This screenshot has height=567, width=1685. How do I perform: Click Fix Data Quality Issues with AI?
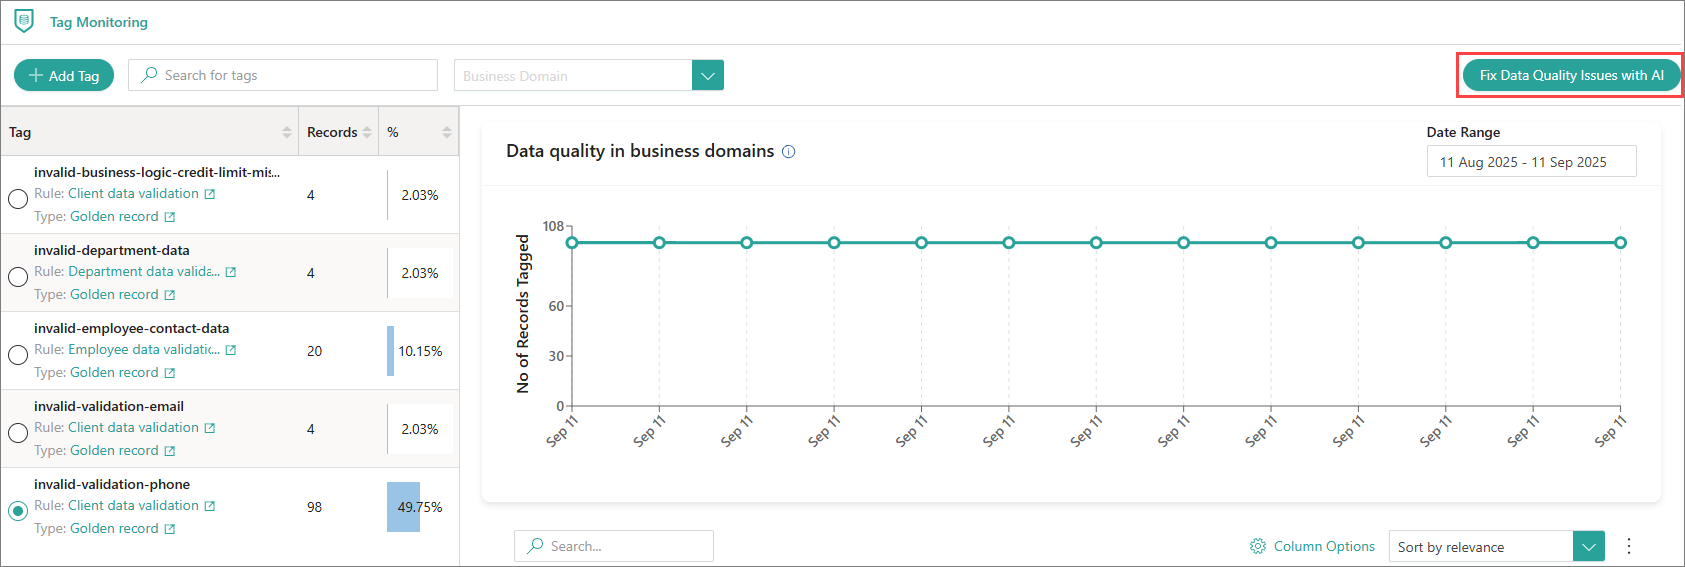click(1571, 75)
